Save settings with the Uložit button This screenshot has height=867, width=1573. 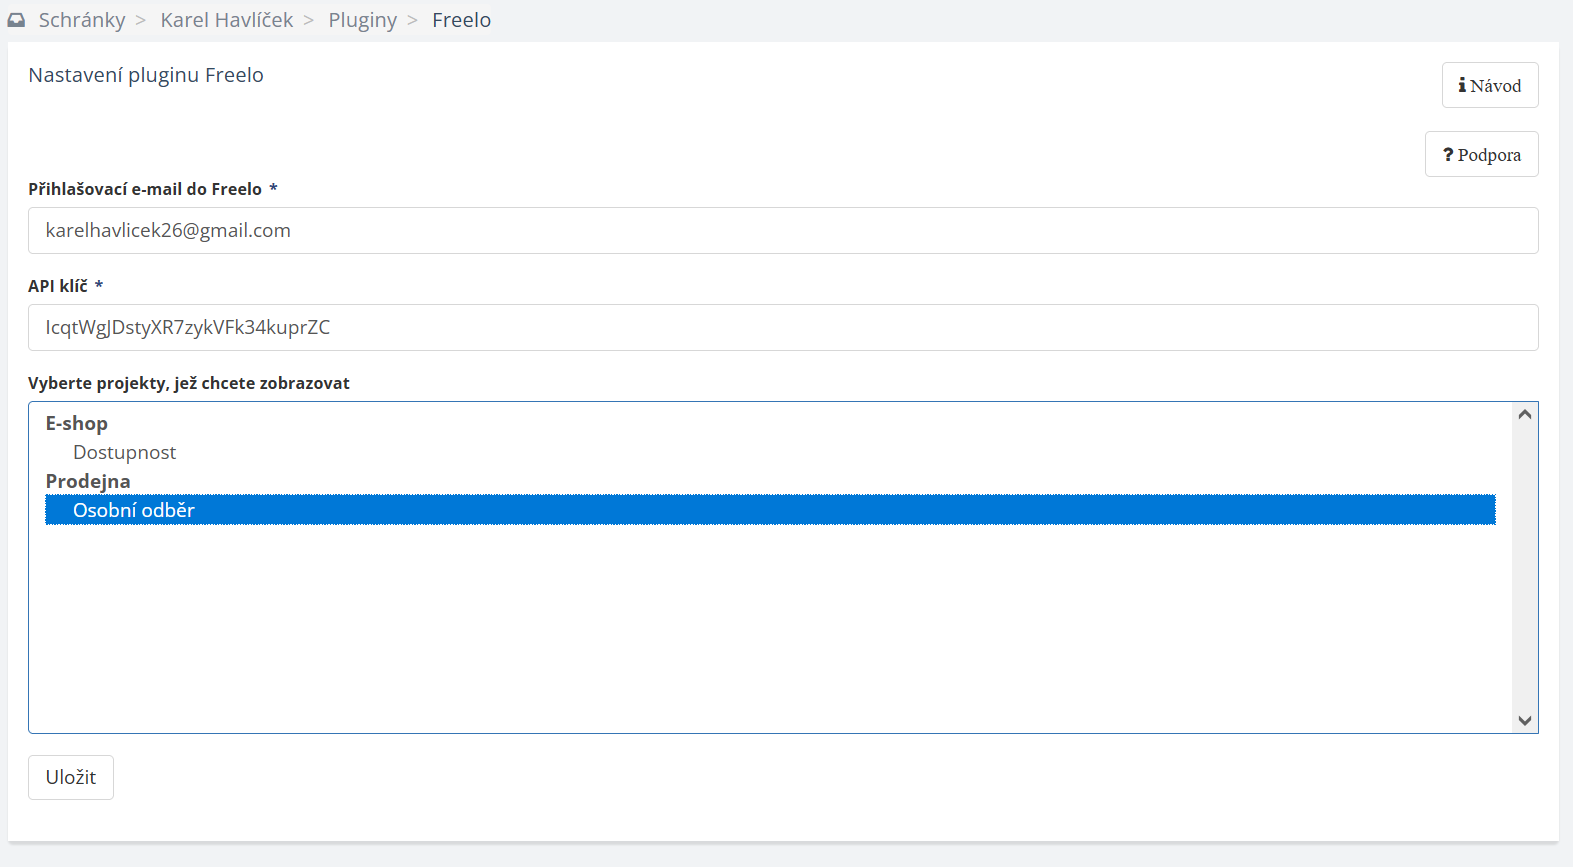(x=71, y=778)
